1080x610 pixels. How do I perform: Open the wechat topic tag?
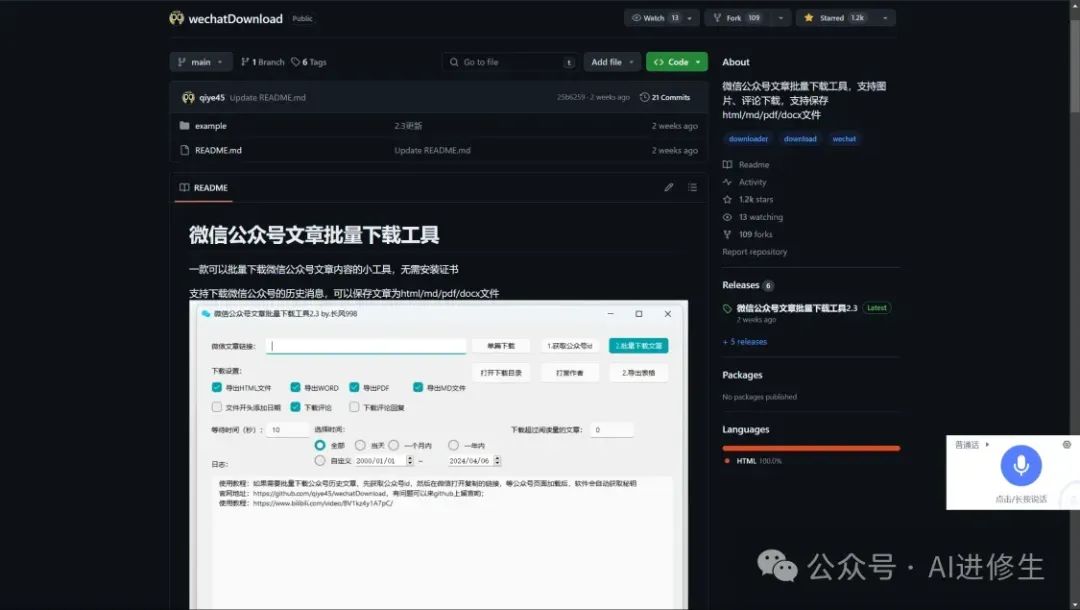(x=844, y=139)
